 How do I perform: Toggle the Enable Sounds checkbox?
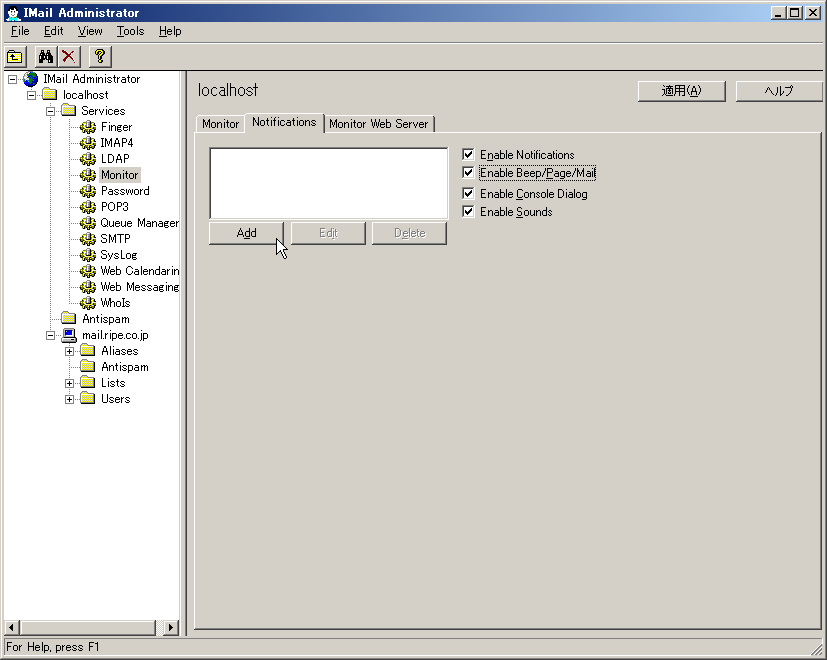click(x=468, y=212)
